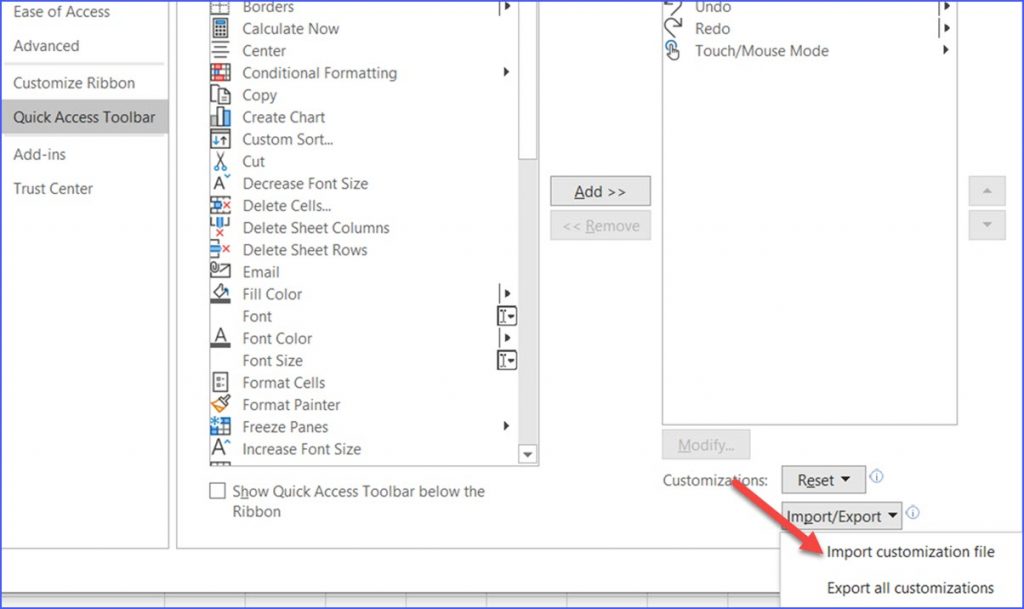Choose Export all customizations
The height and width of the screenshot is (609, 1024).
pos(910,588)
